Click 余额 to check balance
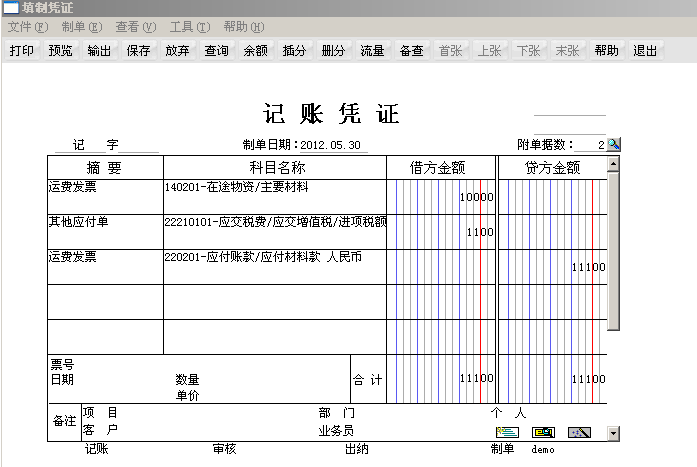Viewport: 697px width, 467px height. (x=256, y=51)
